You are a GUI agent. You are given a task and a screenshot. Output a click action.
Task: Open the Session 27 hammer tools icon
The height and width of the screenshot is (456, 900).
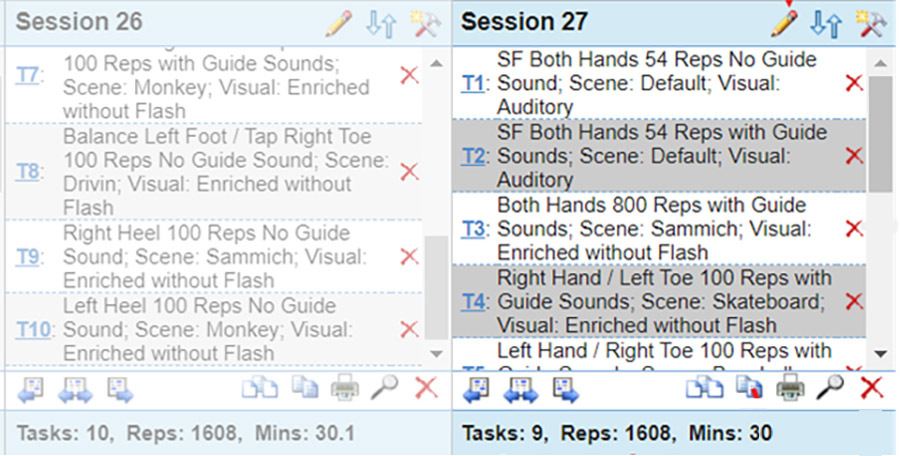[871, 25]
